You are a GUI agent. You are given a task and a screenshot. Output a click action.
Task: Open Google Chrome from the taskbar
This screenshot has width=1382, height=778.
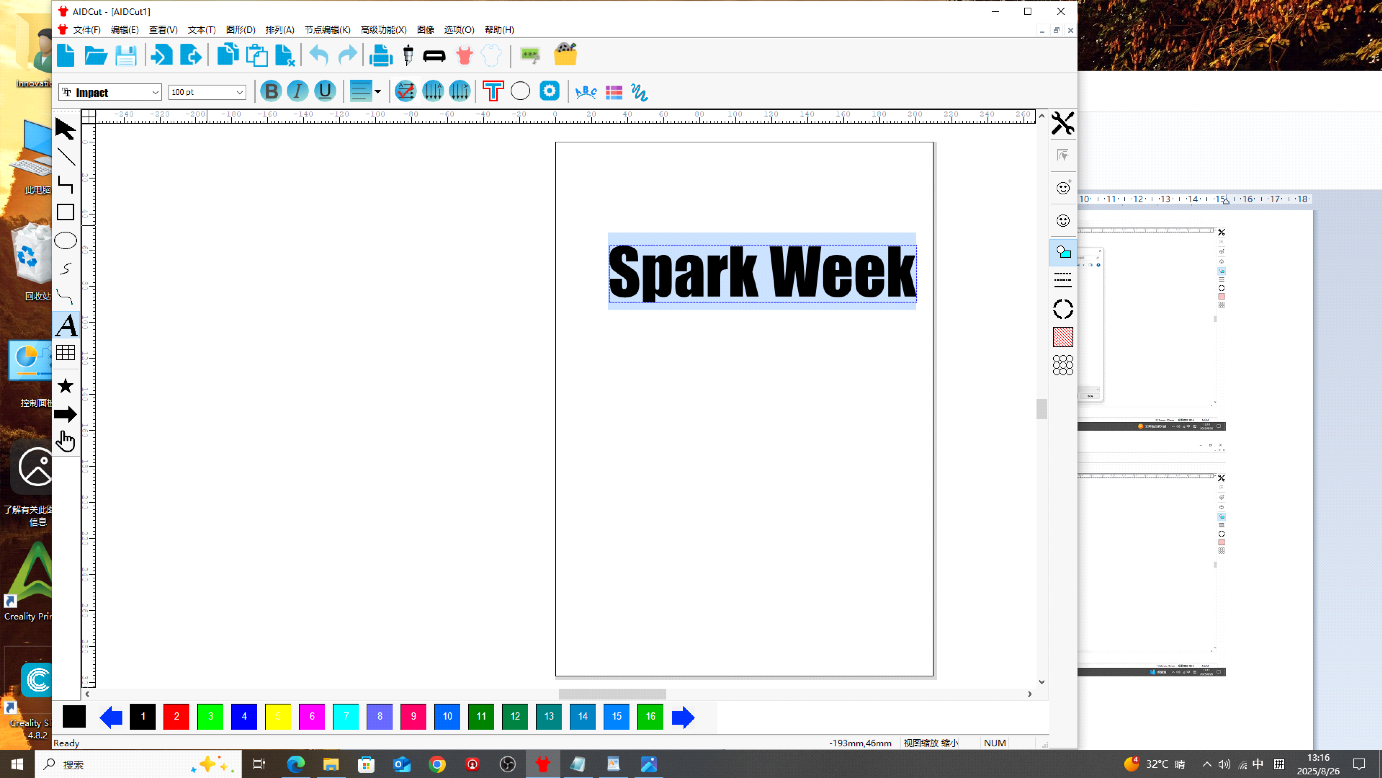pos(437,764)
